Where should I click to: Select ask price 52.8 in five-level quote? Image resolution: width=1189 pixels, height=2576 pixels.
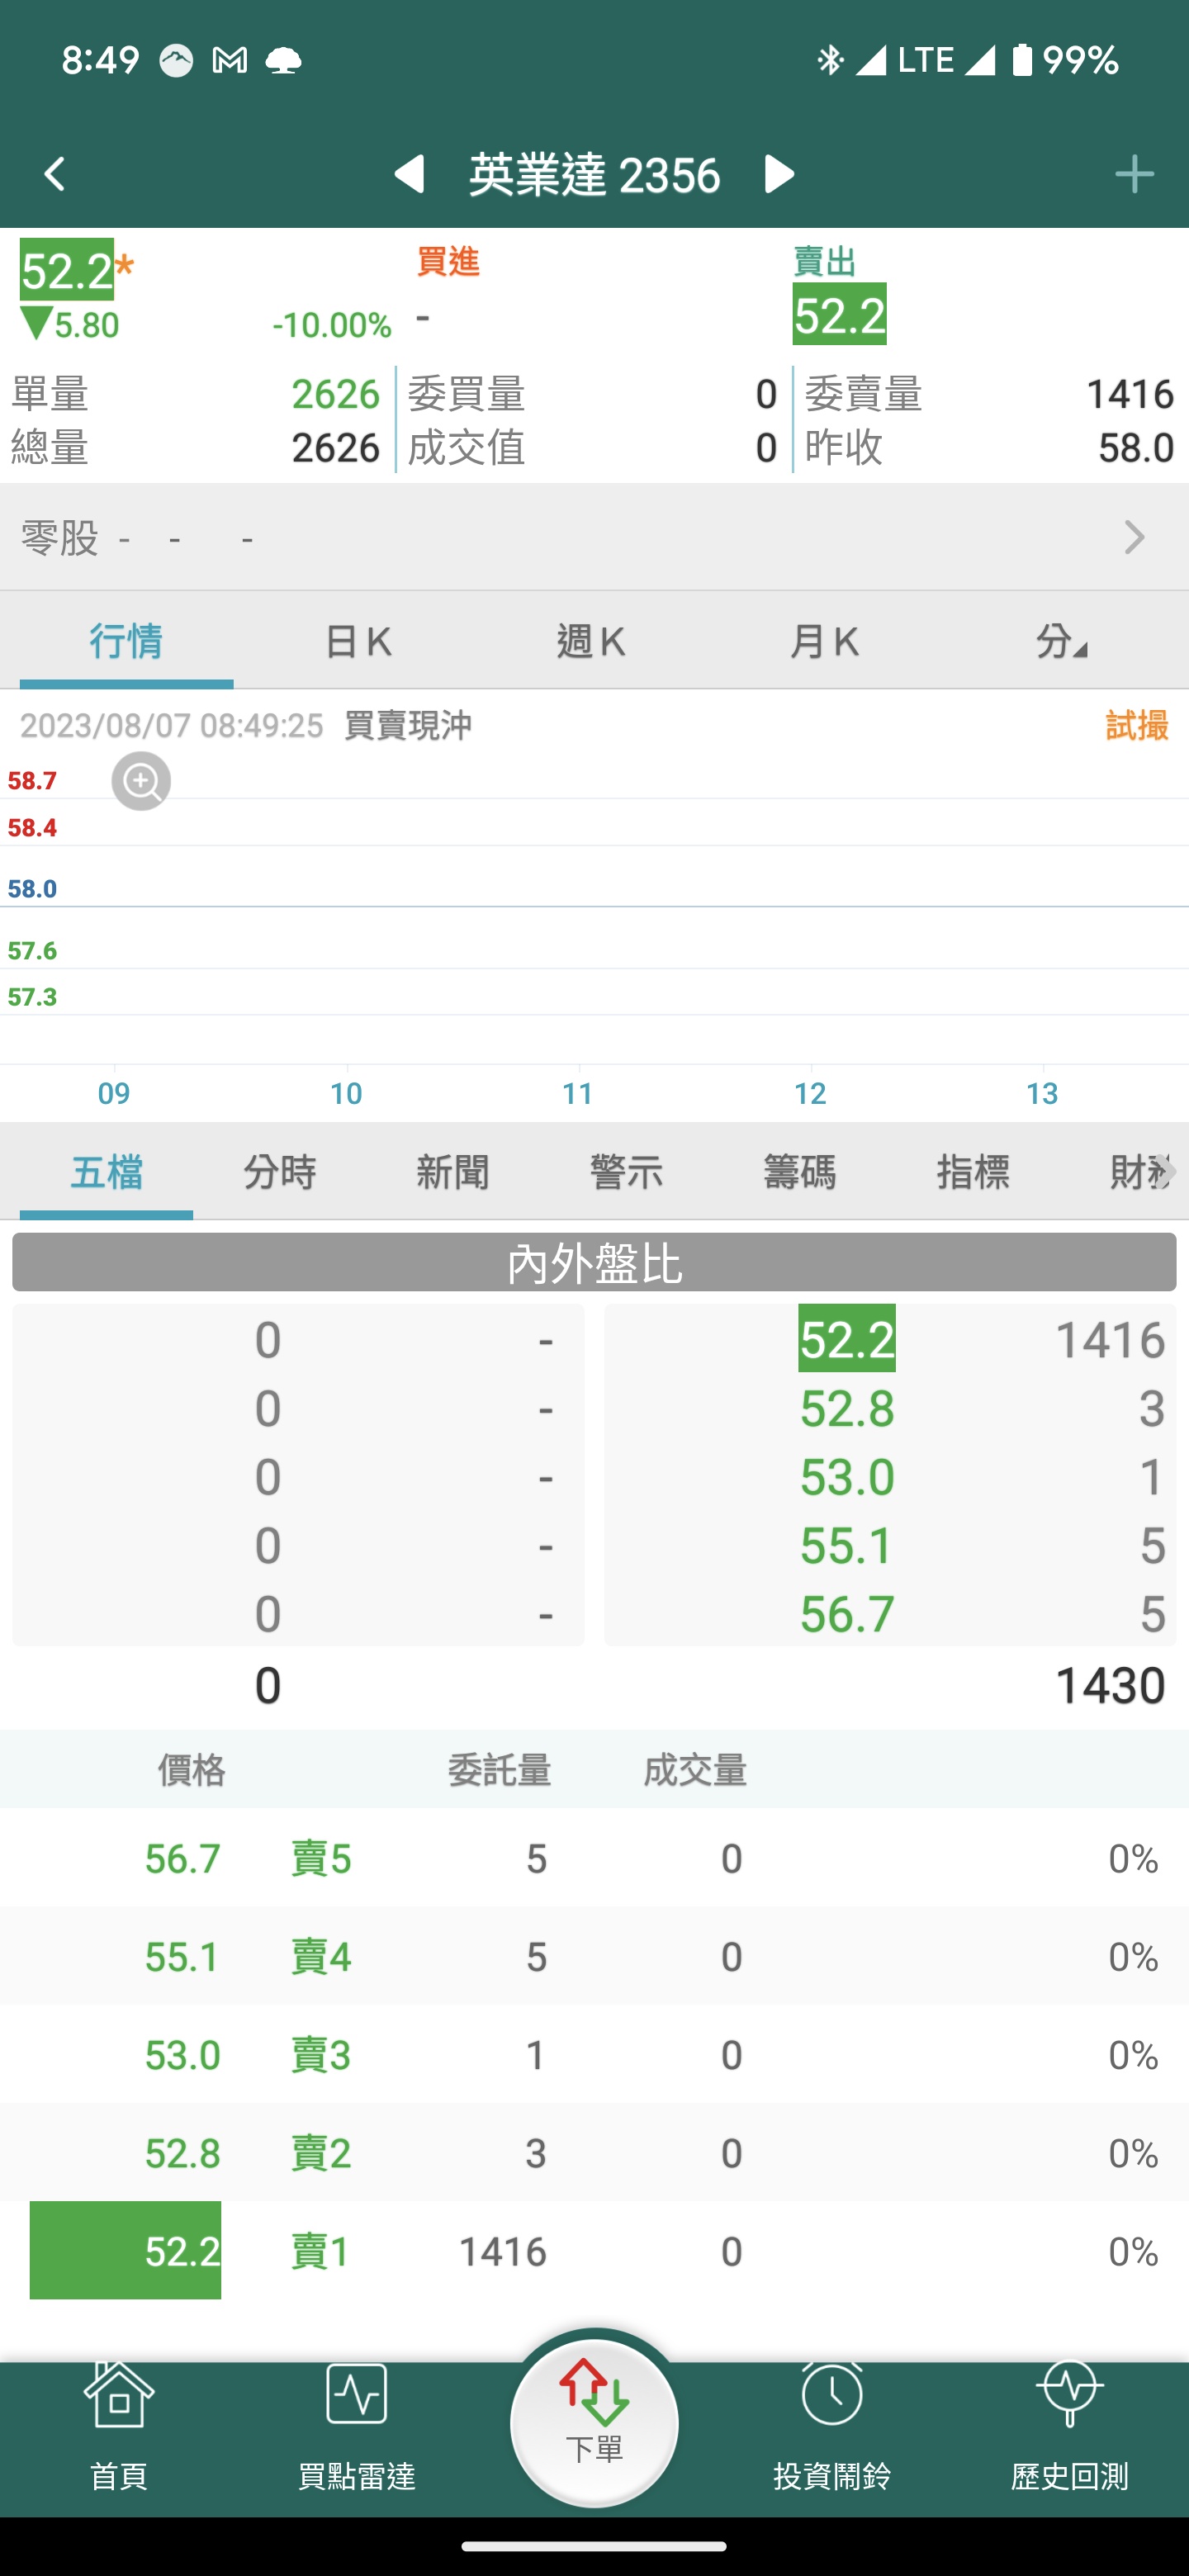(x=847, y=1408)
